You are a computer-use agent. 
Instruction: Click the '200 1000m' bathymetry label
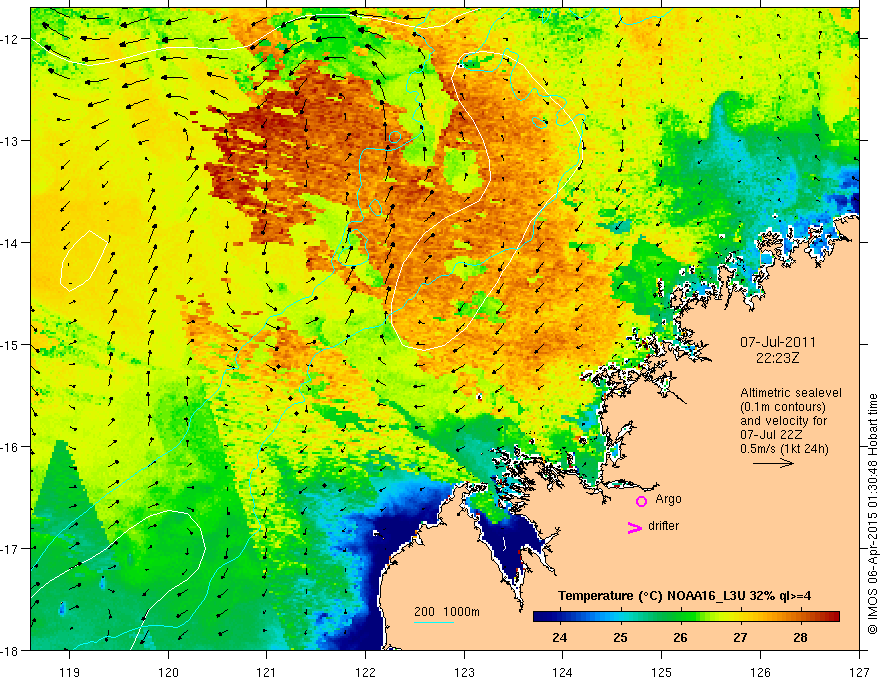tap(447, 612)
